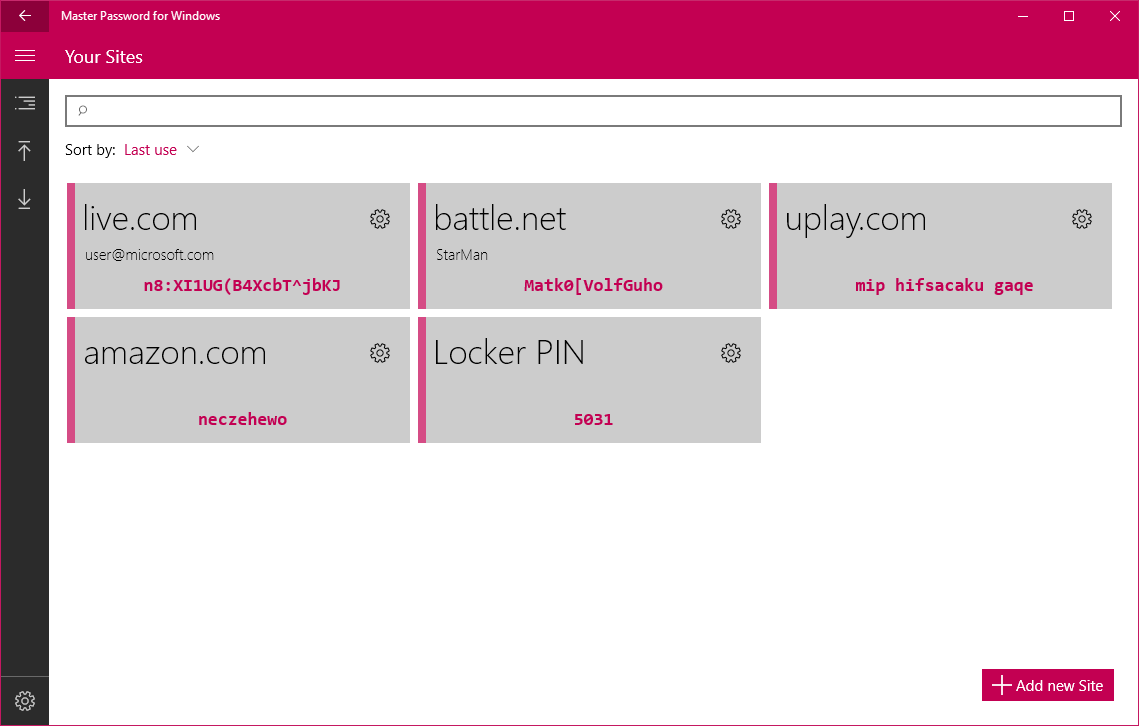Screen dimensions: 1139x726
Task: Click the search magnifier icon
Action: click(83, 110)
